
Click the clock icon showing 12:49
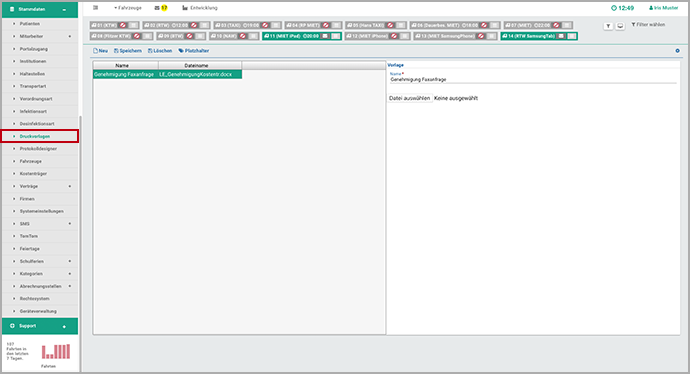coord(613,8)
